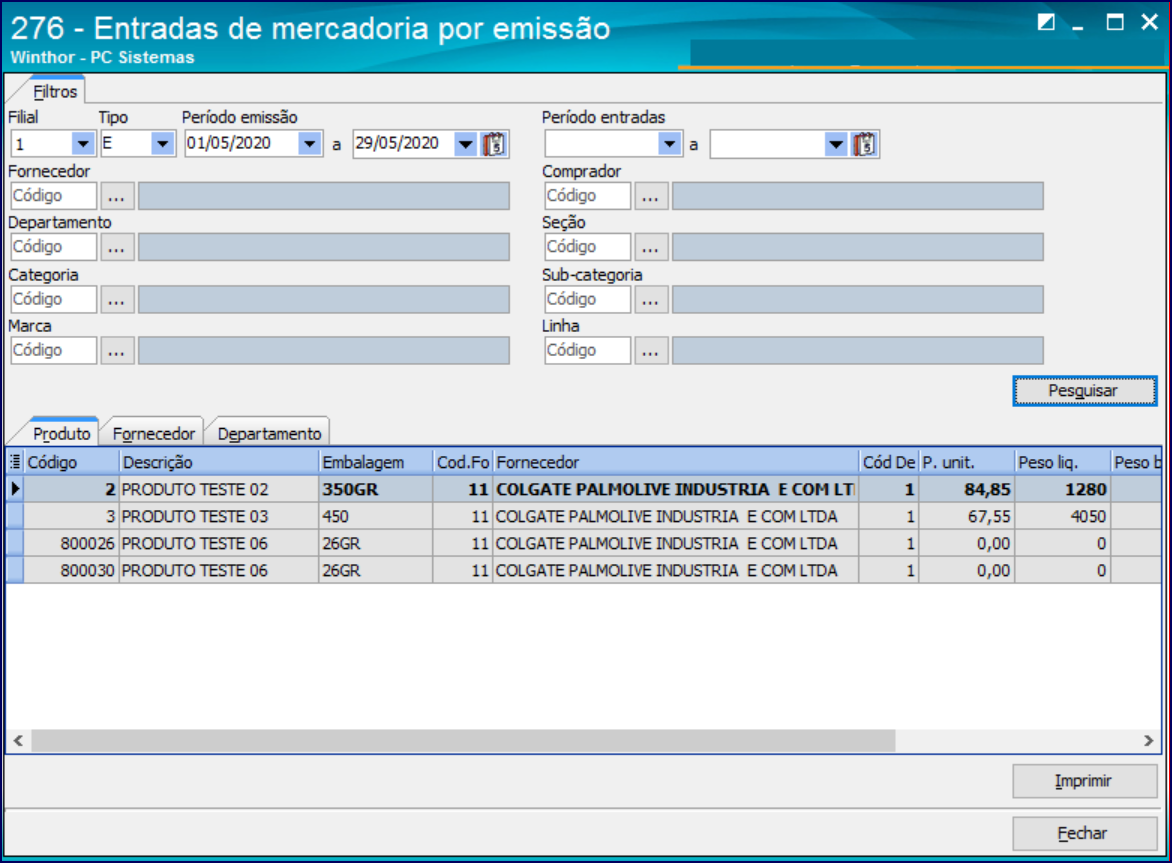Sort by the Descrição column header
The width and height of the screenshot is (1172, 863).
pyautogui.click(x=219, y=462)
